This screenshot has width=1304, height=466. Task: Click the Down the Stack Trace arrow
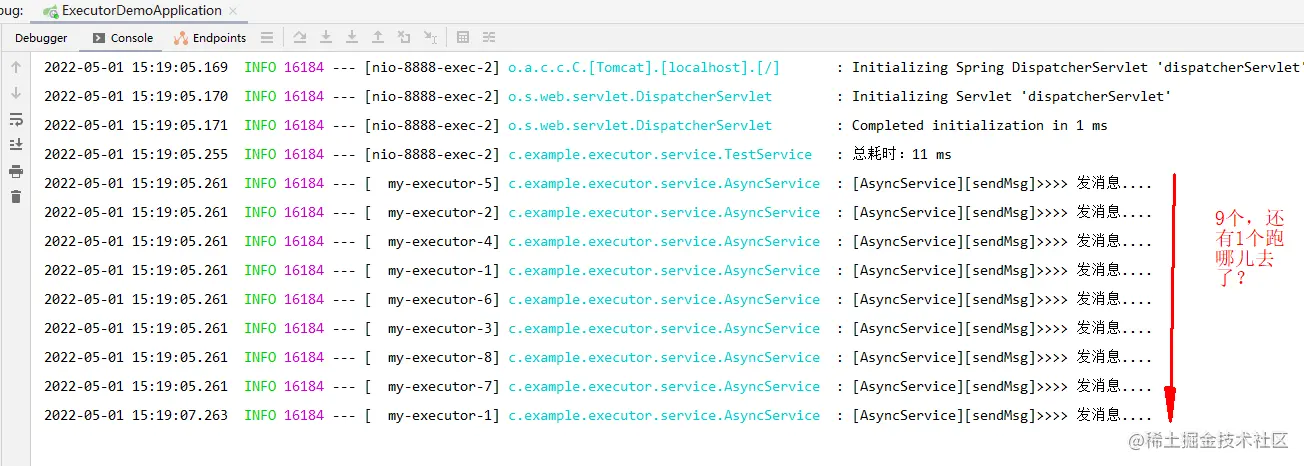pos(16,93)
